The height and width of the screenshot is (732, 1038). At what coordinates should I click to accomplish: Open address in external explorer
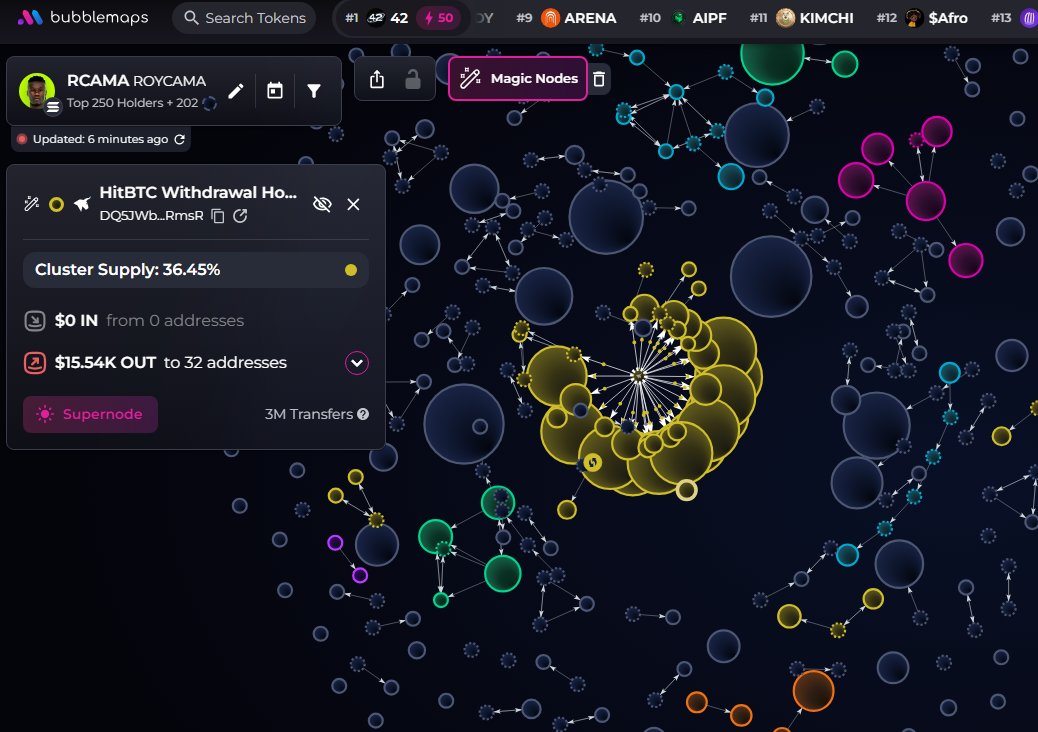pyautogui.click(x=240, y=216)
